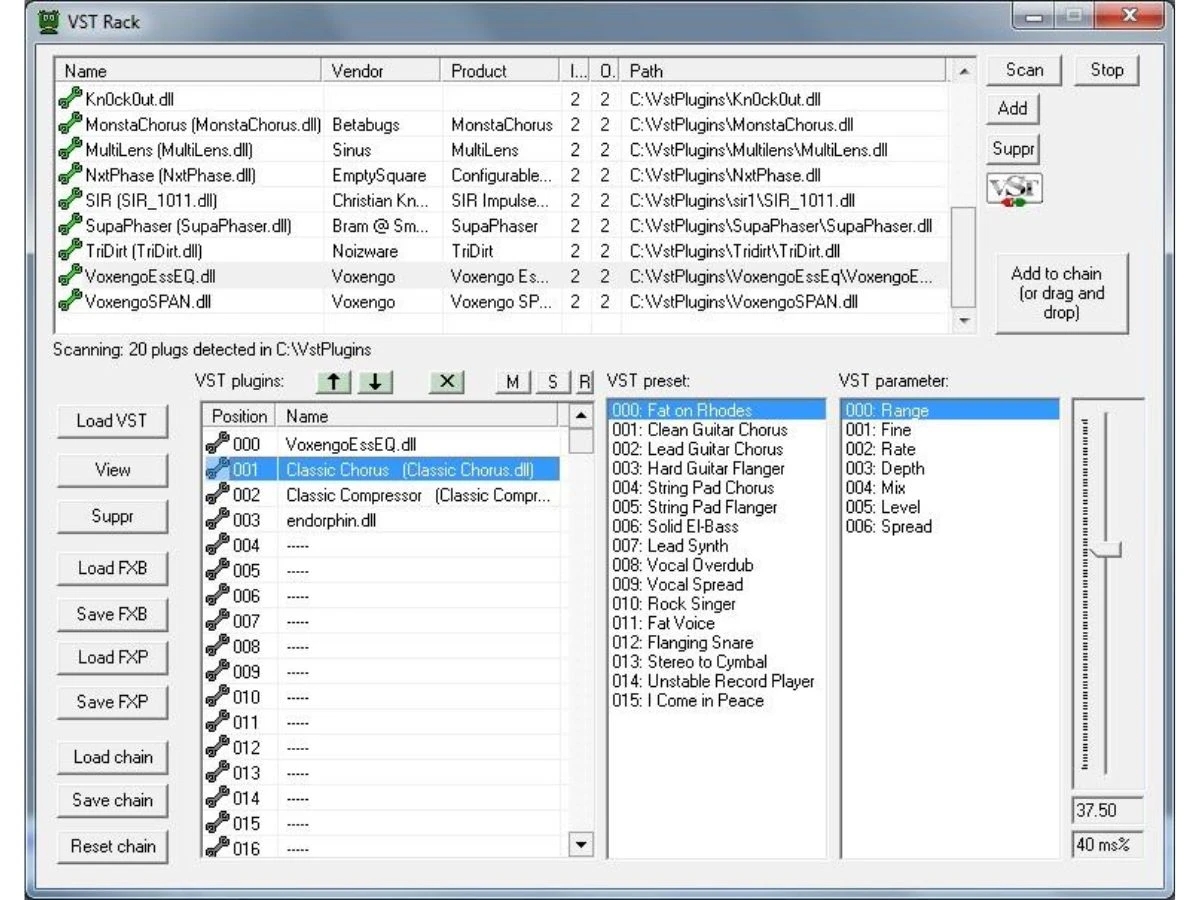Click plug icon of chain position 001

(217, 469)
